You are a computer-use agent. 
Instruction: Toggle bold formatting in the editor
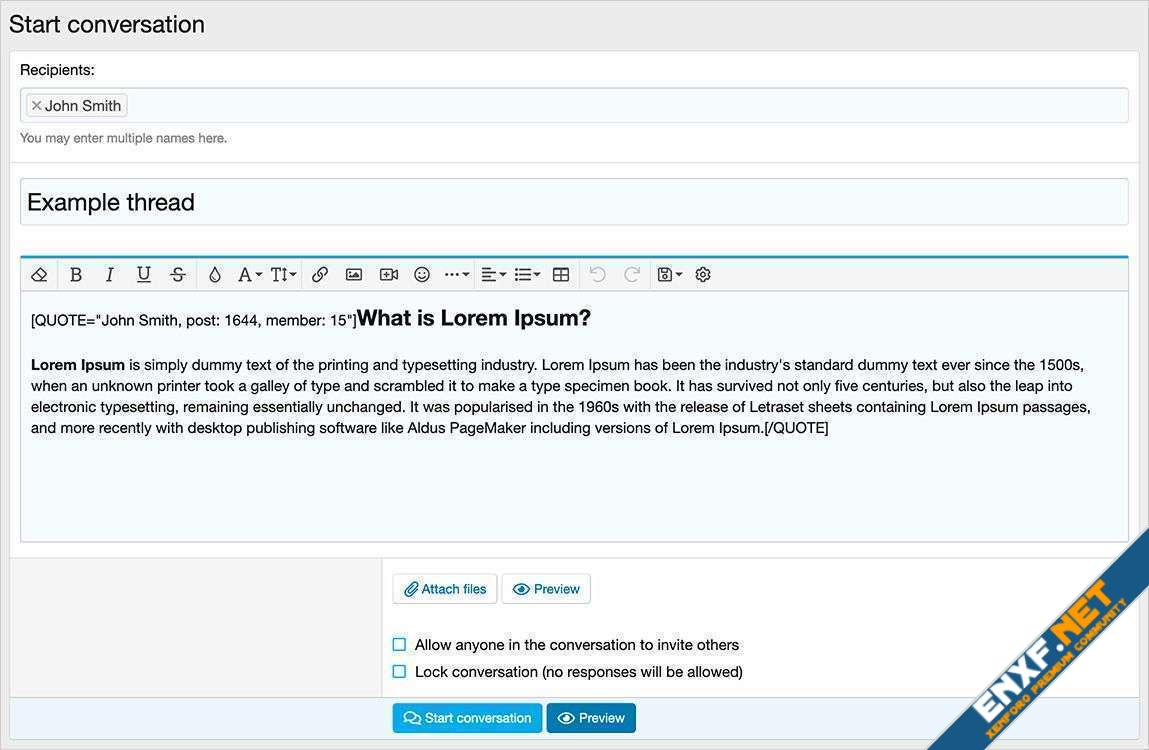click(x=76, y=274)
